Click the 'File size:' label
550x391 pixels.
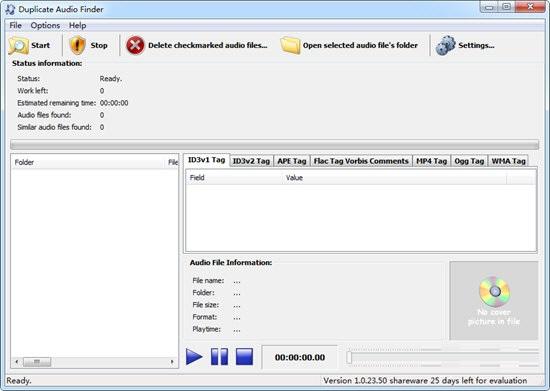[206, 305]
